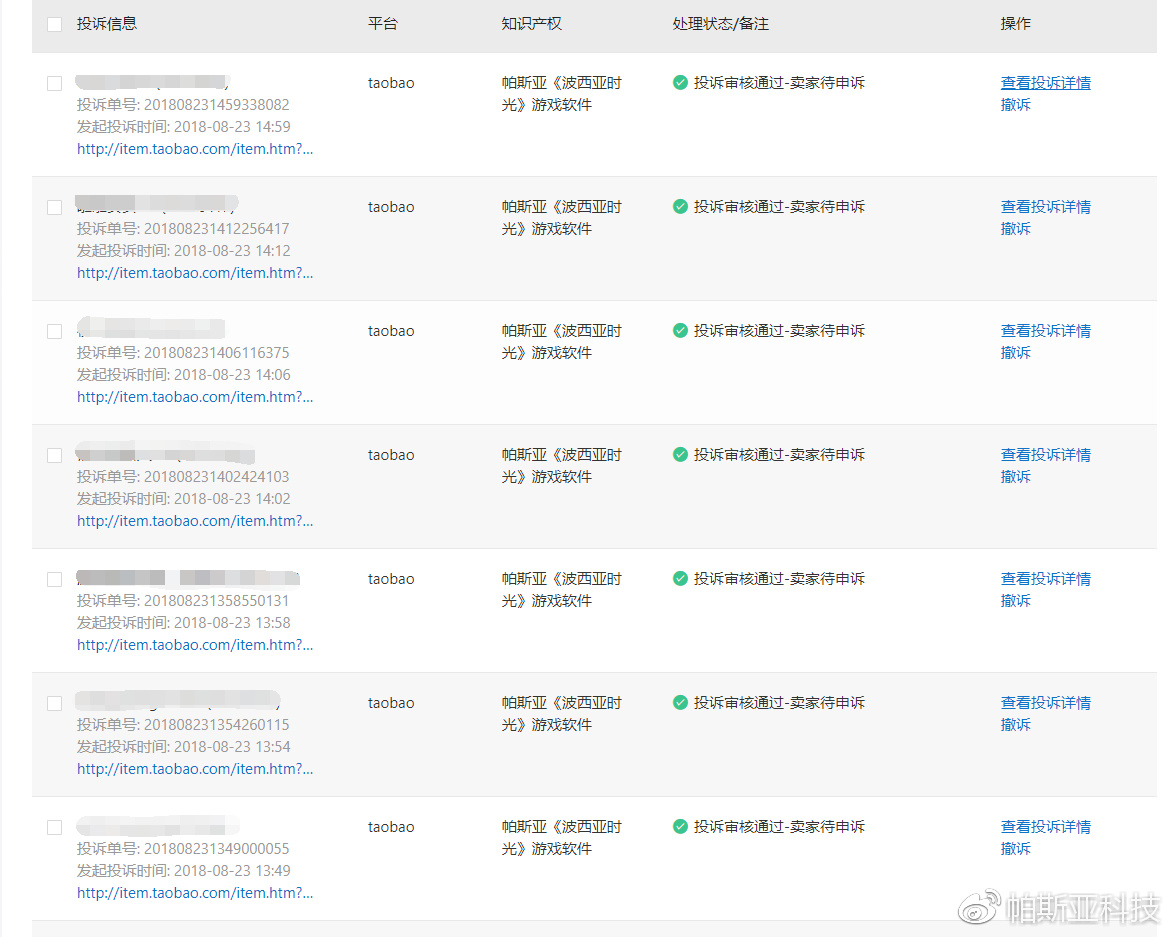Screen dimensions: 1171x937
Task: Click 帕斯亚《波西亚时光》游戏软件 in row 201808231412256417
Action: point(562,218)
